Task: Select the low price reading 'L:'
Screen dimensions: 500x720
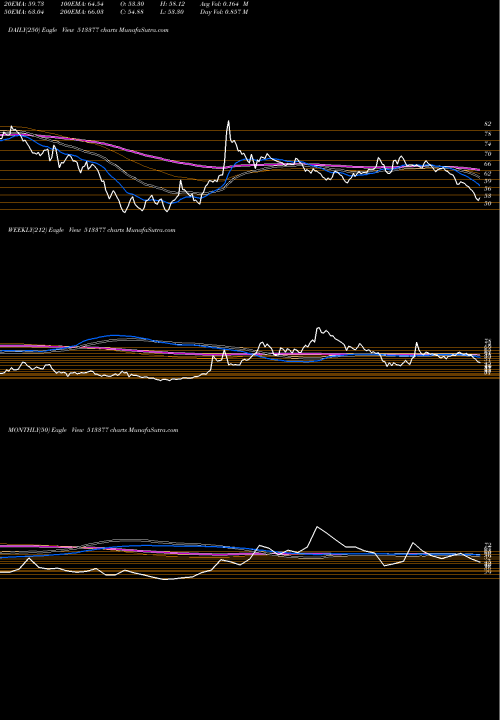Action: point(173,12)
